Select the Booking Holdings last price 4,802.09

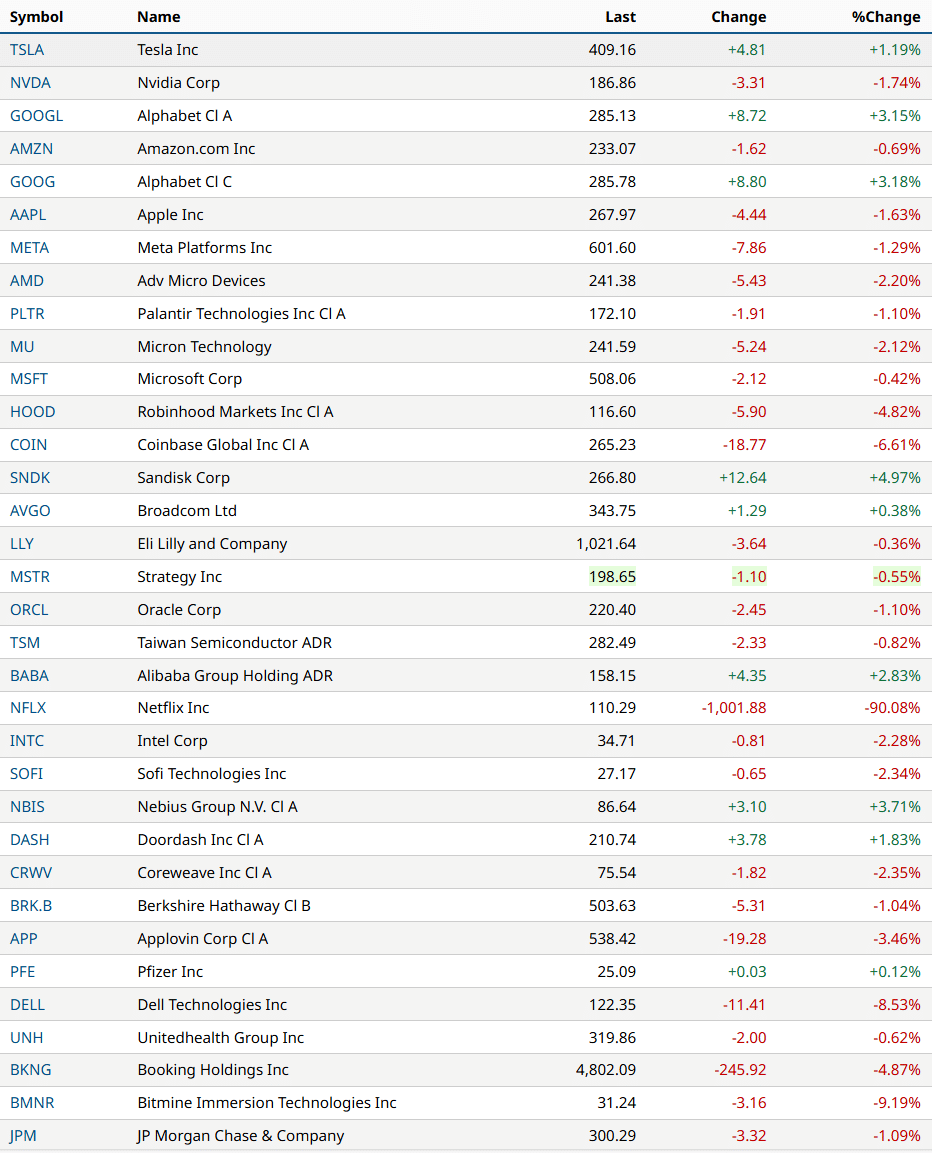click(x=605, y=1070)
